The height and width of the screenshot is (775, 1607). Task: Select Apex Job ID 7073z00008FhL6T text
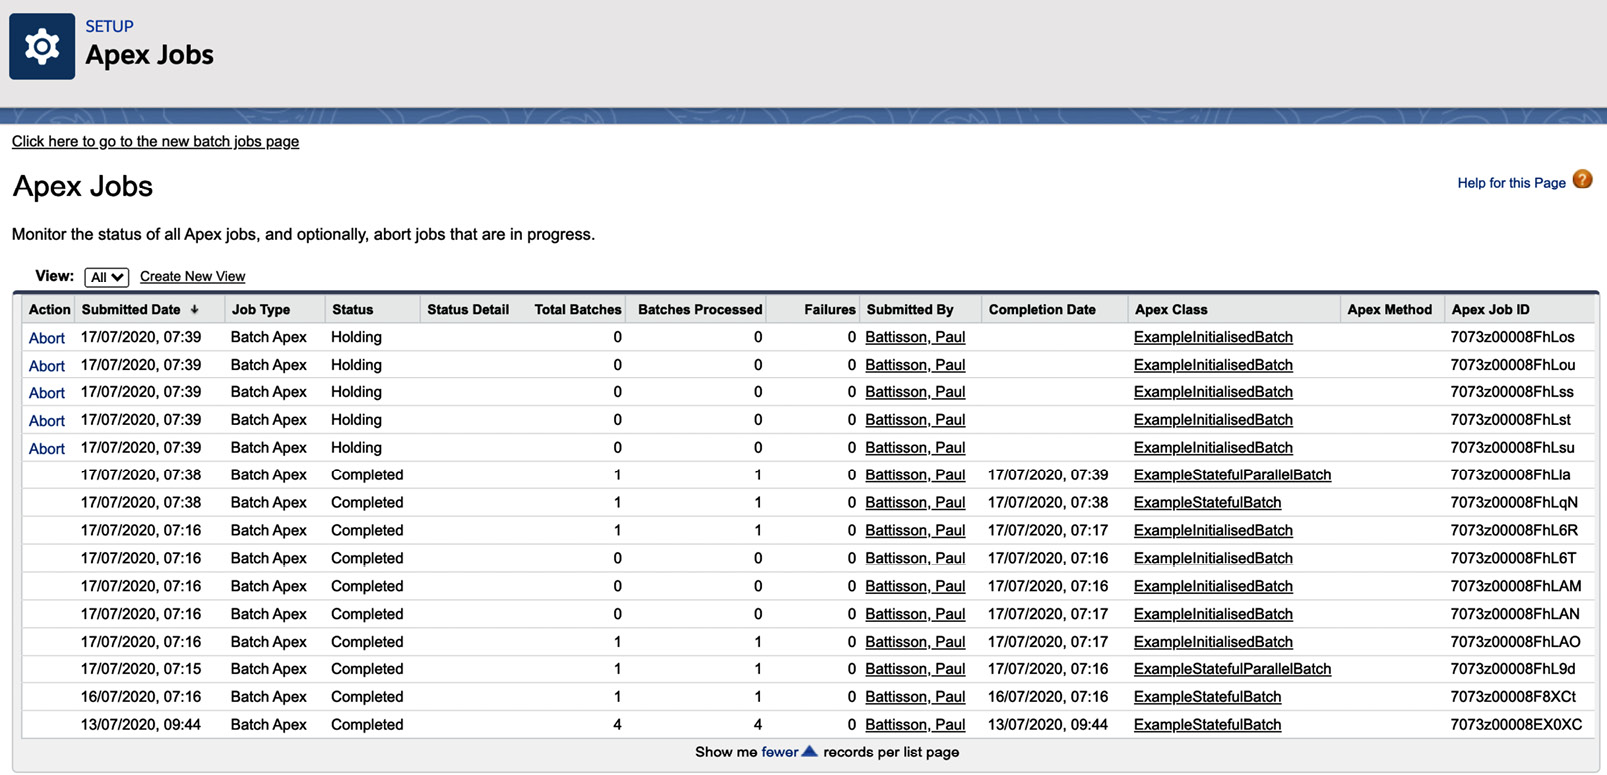(x=1513, y=558)
